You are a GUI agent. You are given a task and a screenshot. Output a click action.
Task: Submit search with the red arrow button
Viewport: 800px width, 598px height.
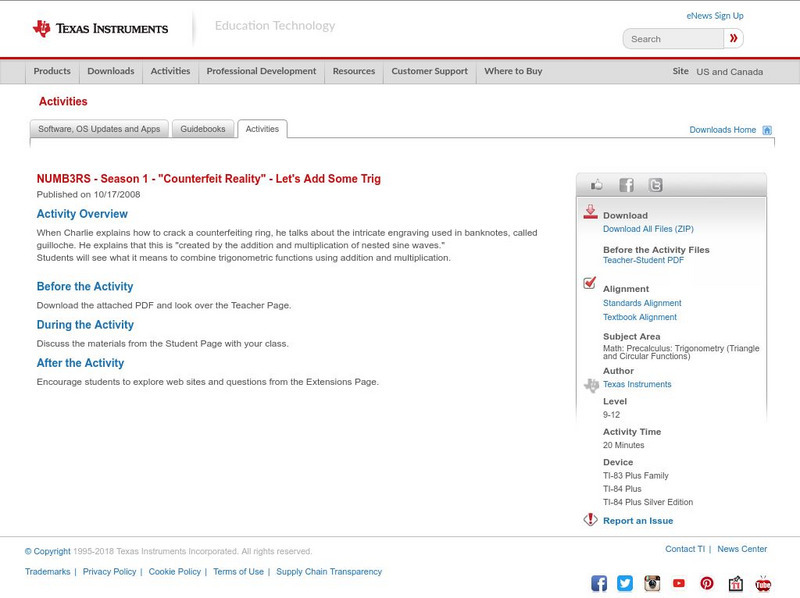coord(733,38)
